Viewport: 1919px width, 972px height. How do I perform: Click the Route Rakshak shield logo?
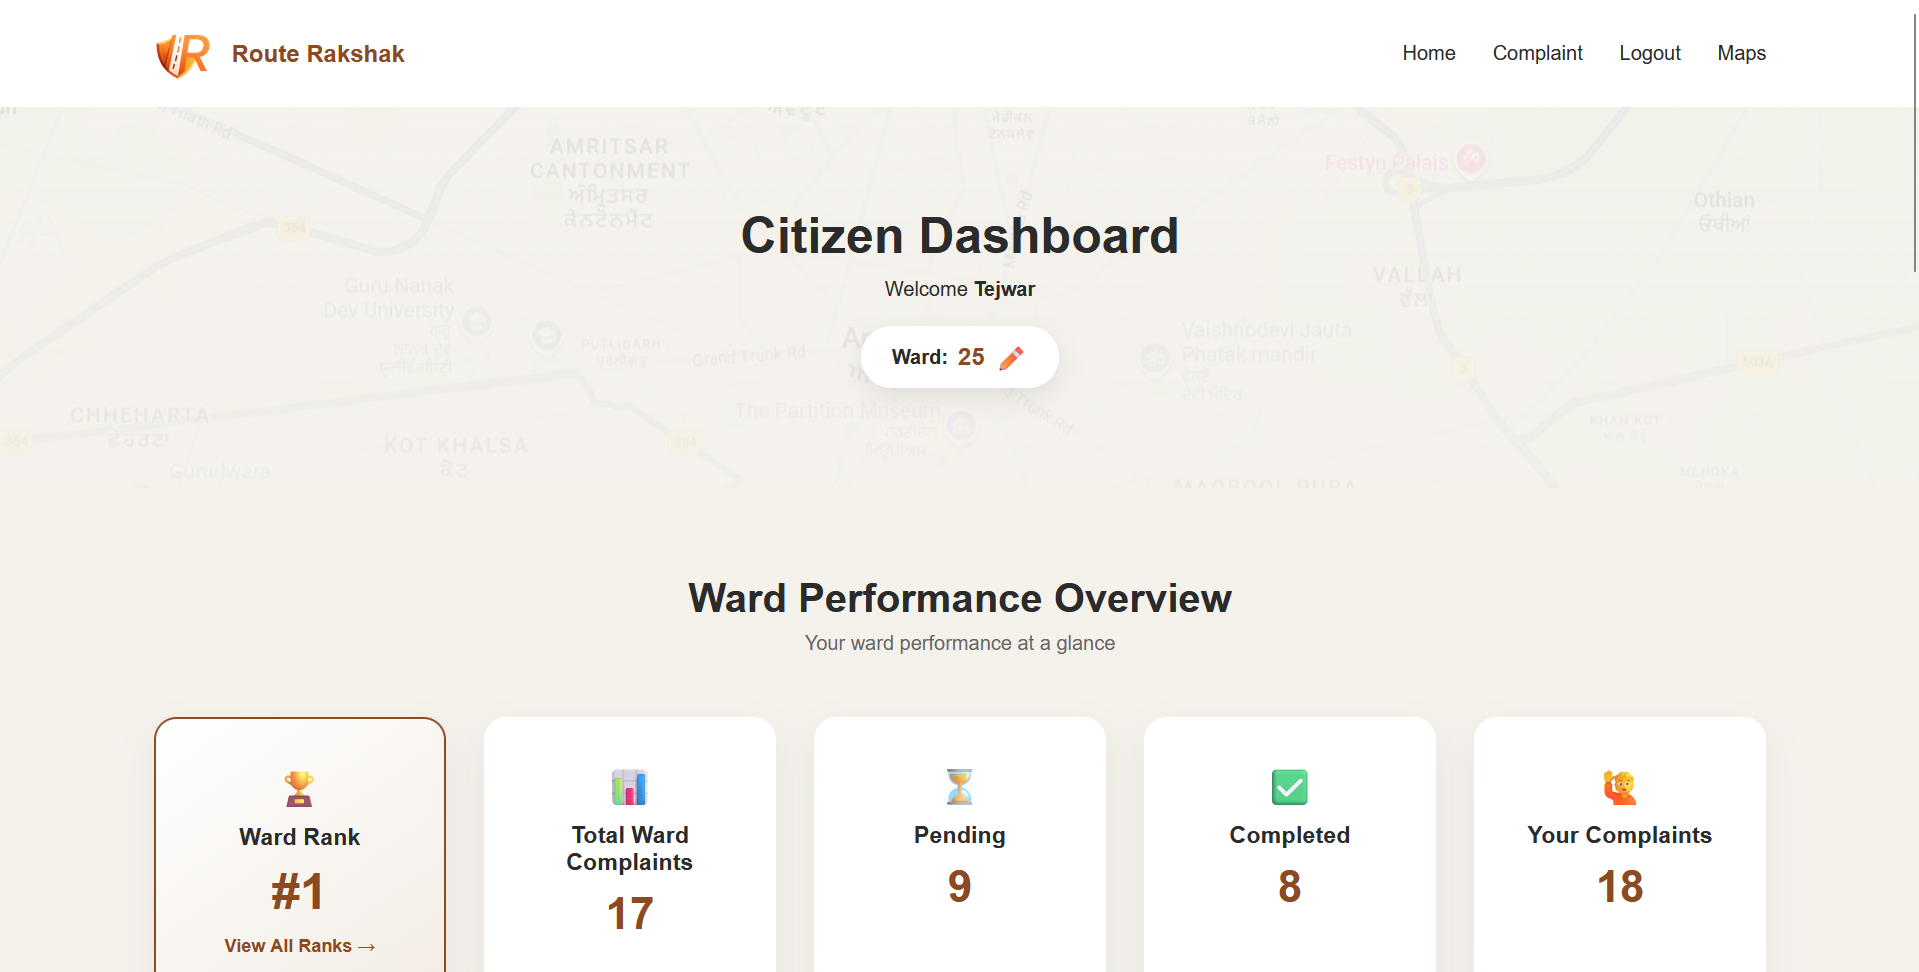(x=182, y=55)
